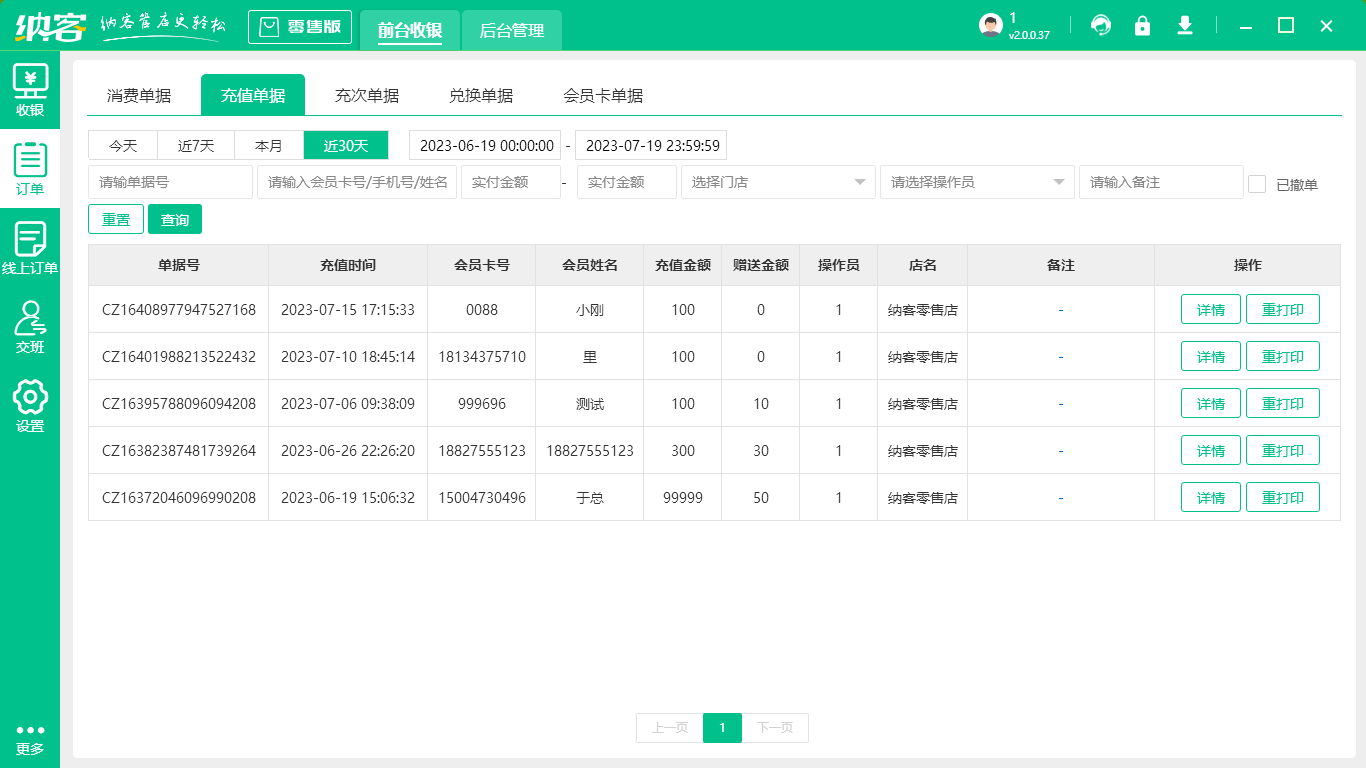View 详情 for card 18134375710
Viewport: 1366px width, 768px height.
pyautogui.click(x=1211, y=357)
